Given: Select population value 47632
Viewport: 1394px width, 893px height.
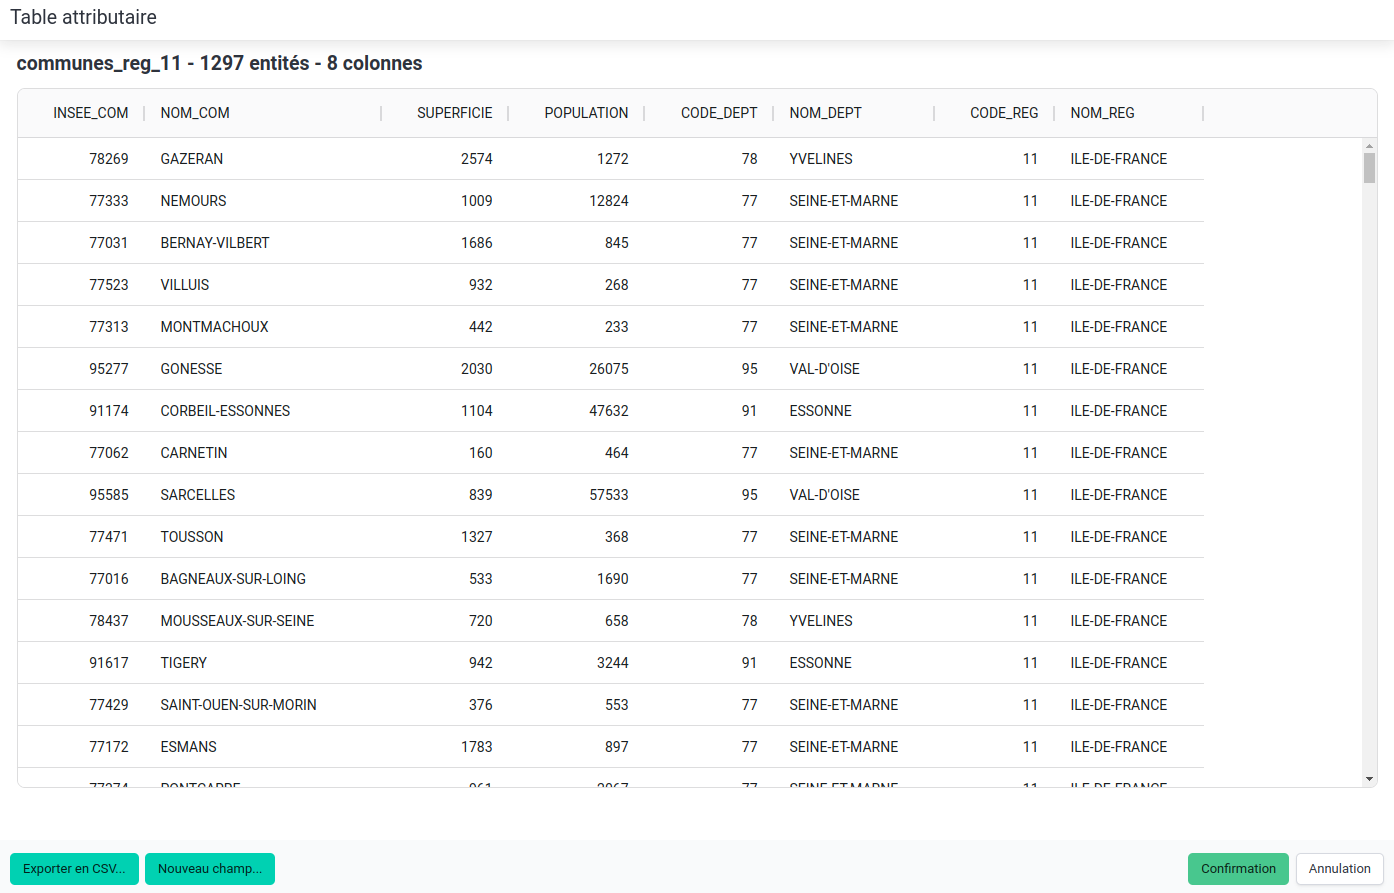Looking at the screenshot, I should click(609, 411).
